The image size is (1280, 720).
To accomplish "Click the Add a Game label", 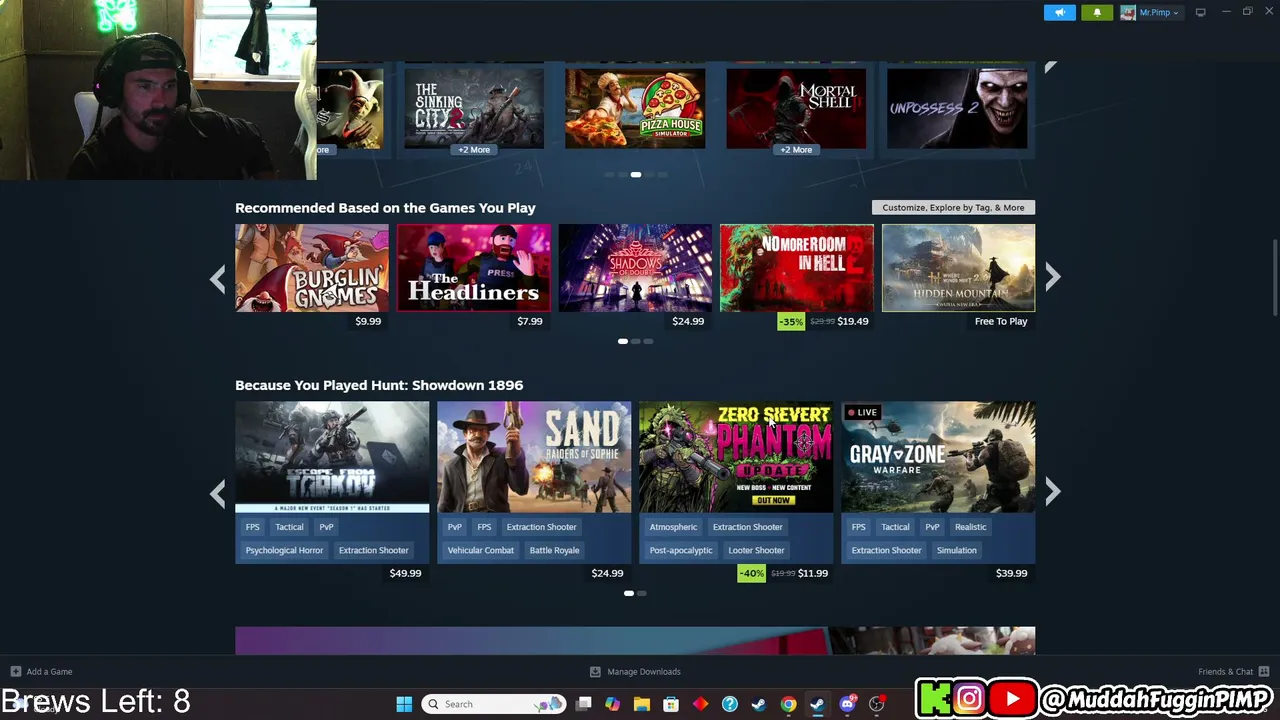I will coord(49,671).
